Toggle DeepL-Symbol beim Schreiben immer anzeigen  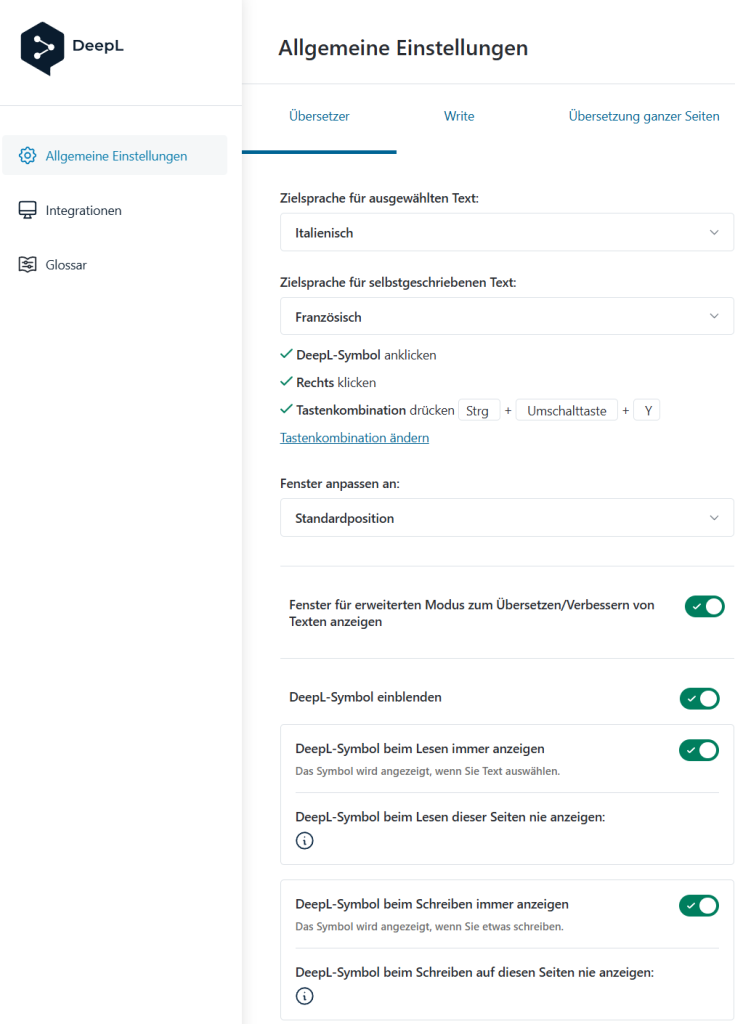click(x=699, y=905)
